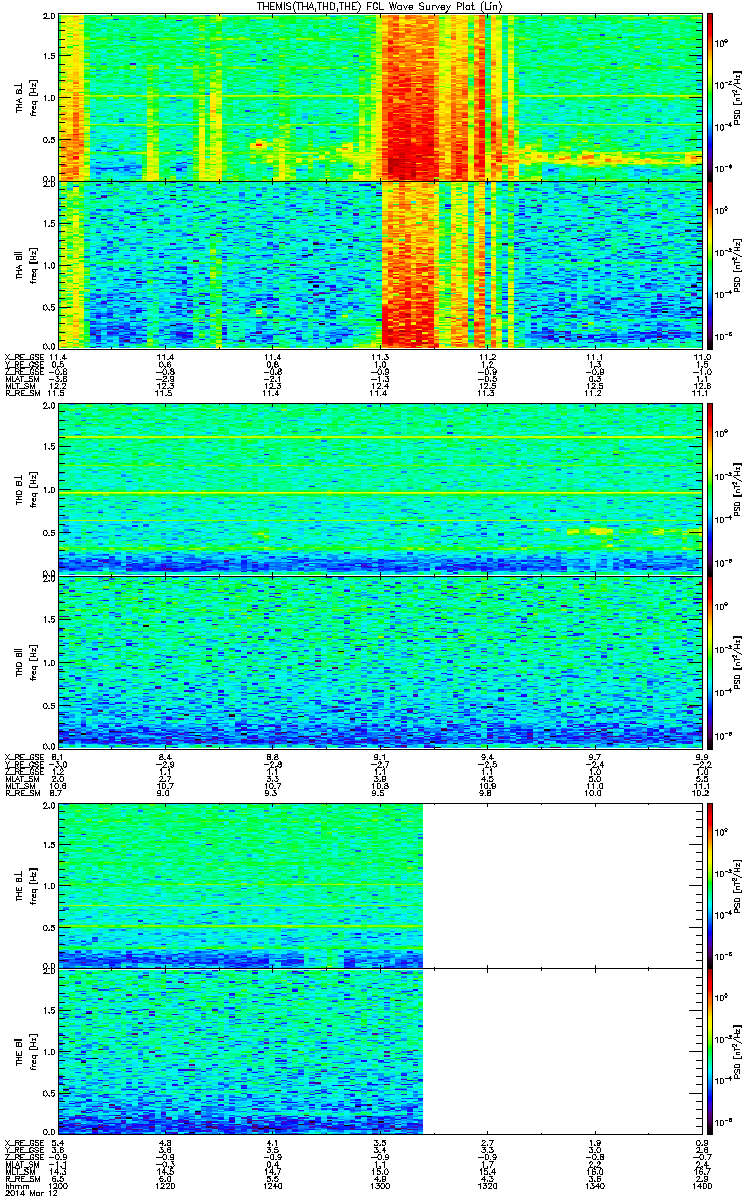Click the PSD [nT²/Hz] label beside THA B⊥
750x1200 pixels.
(736, 97)
